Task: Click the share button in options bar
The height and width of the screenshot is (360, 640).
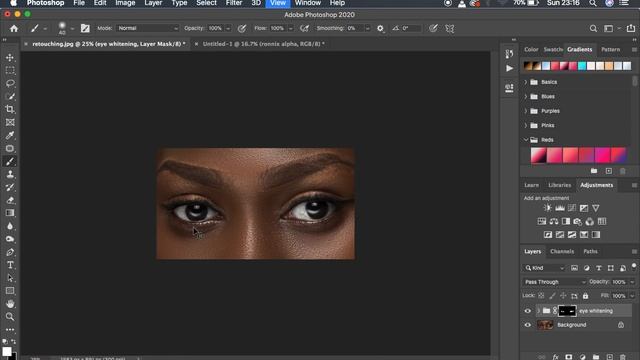Action: coord(631,28)
